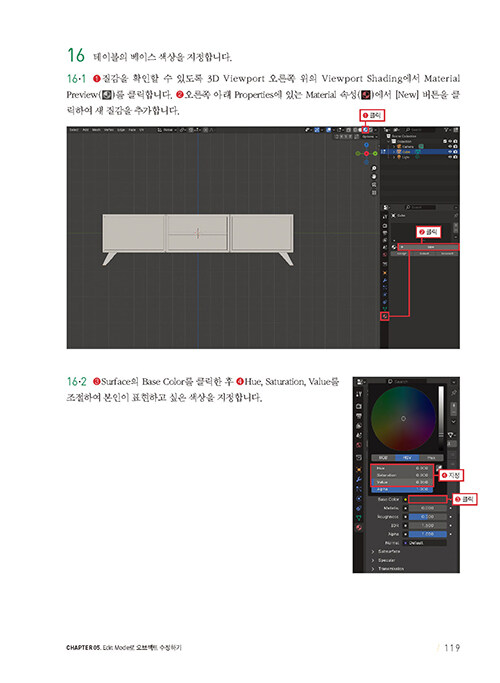Expand the Specular panel
500x683 pixels.
[384, 560]
